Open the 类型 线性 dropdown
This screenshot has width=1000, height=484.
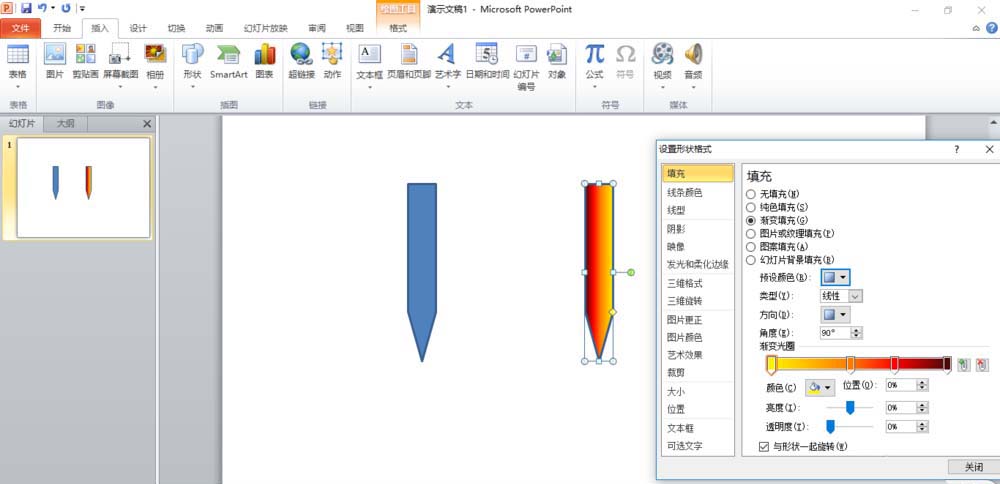point(841,296)
